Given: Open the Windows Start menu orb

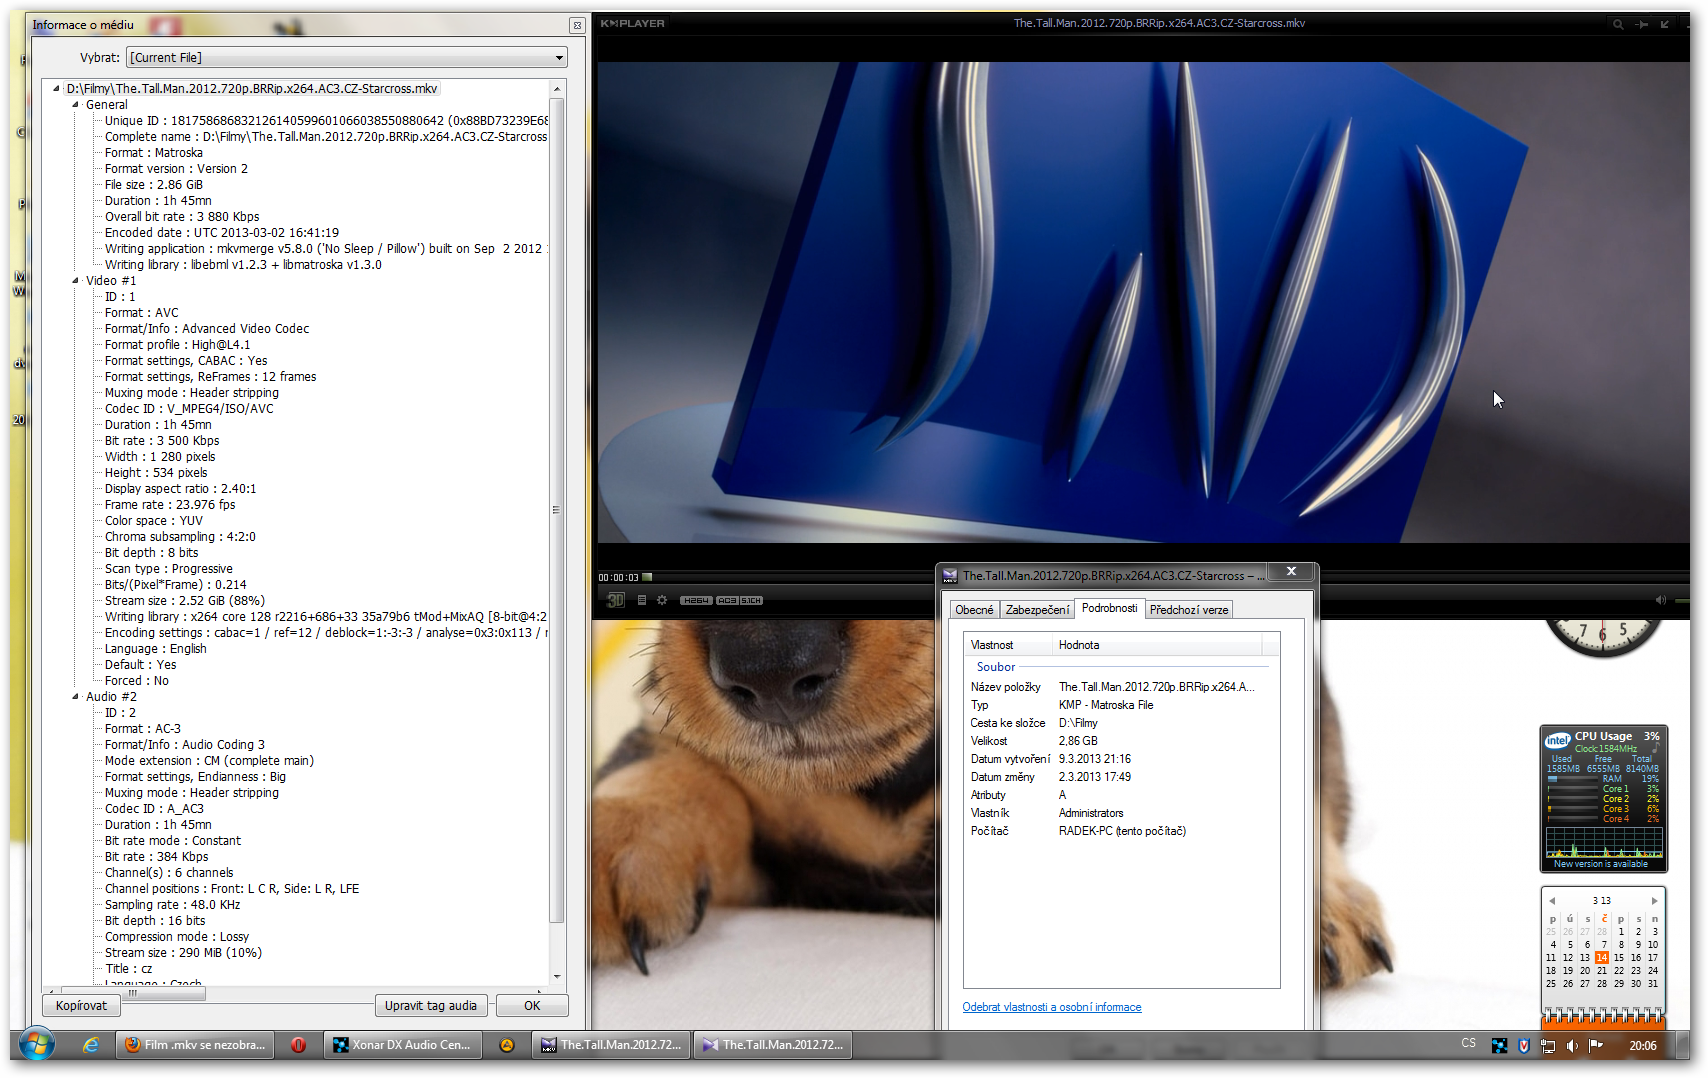Looking at the screenshot, I should (37, 1045).
